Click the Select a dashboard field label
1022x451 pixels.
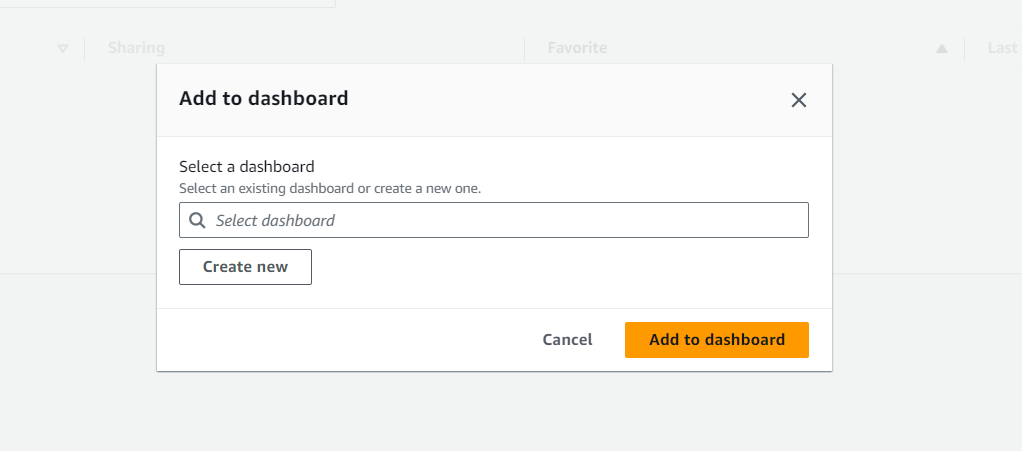tap(246, 166)
